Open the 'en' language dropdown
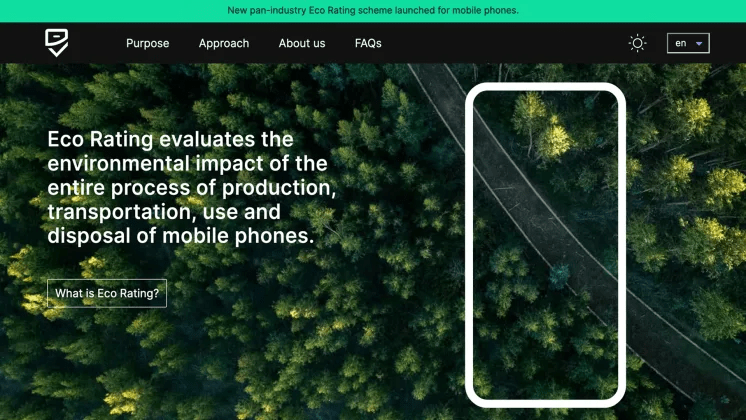 pyautogui.click(x=688, y=43)
